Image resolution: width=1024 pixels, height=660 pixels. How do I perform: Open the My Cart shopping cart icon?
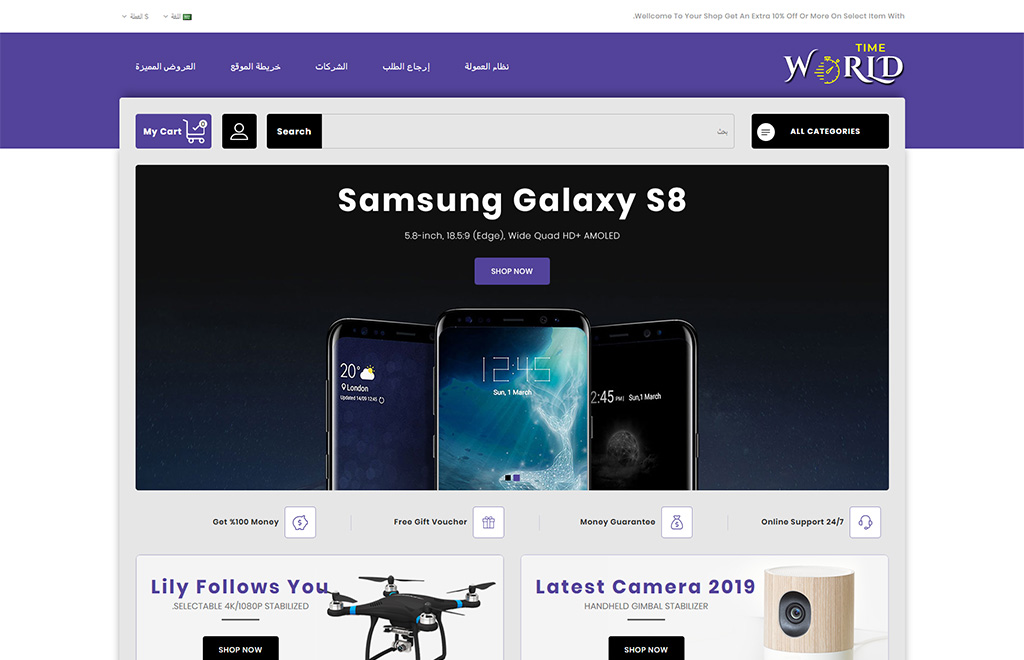[195, 131]
